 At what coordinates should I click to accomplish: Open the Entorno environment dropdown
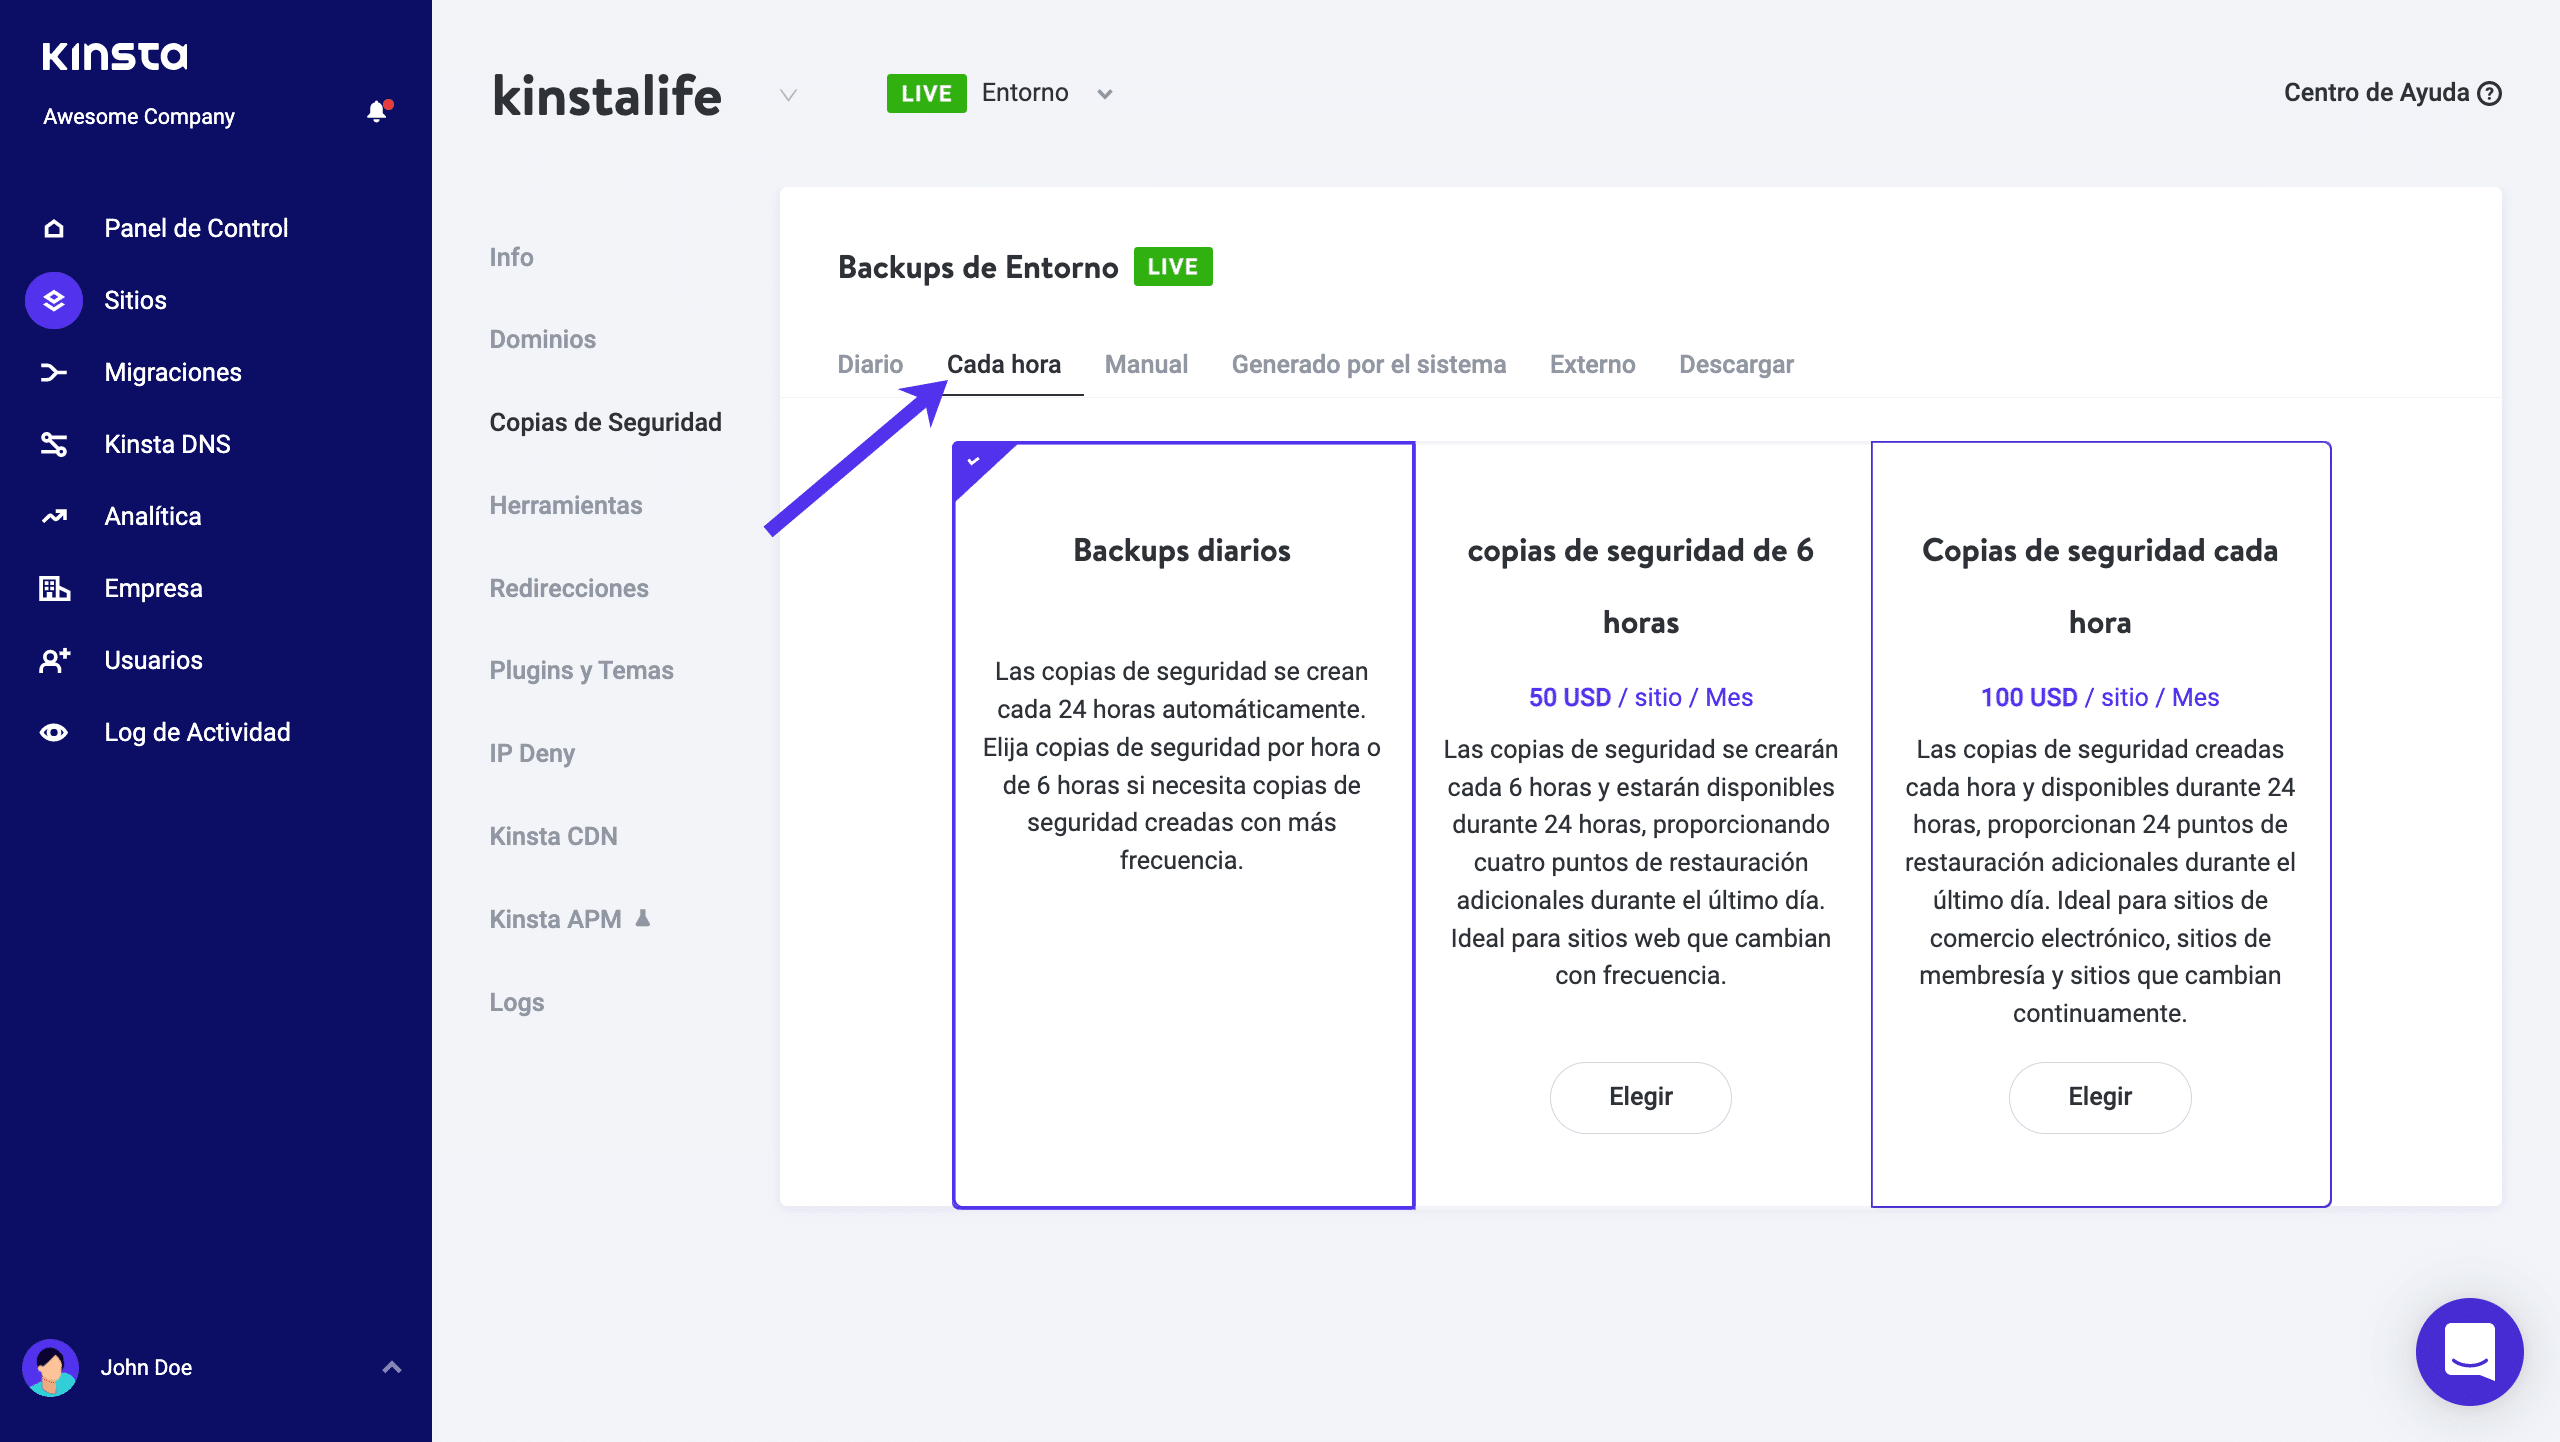click(x=1047, y=93)
